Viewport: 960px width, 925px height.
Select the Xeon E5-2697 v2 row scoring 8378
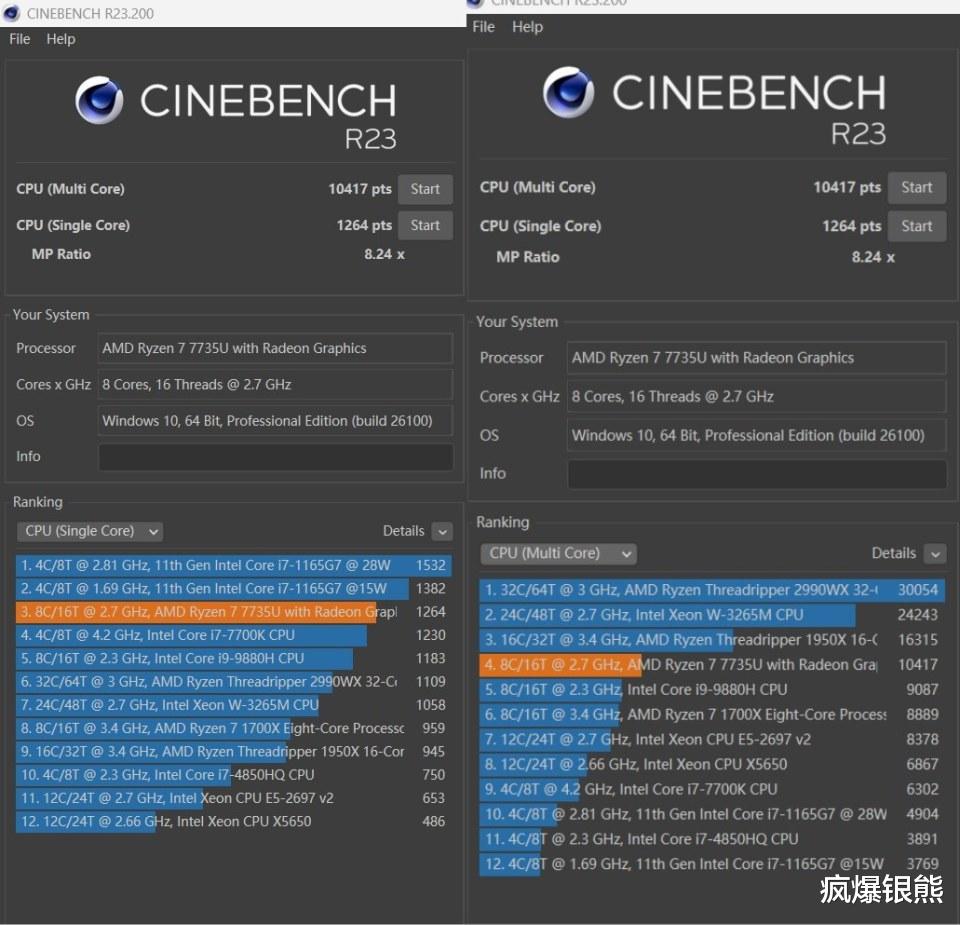tap(712, 740)
